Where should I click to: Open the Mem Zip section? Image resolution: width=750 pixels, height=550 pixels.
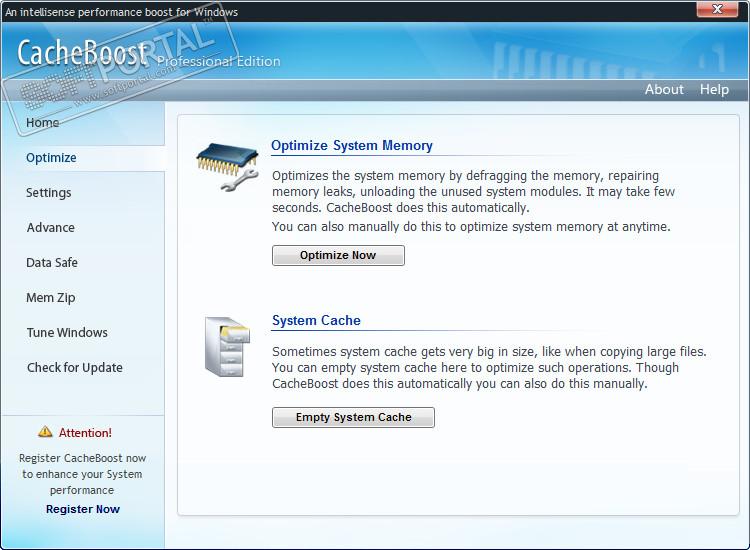point(51,297)
